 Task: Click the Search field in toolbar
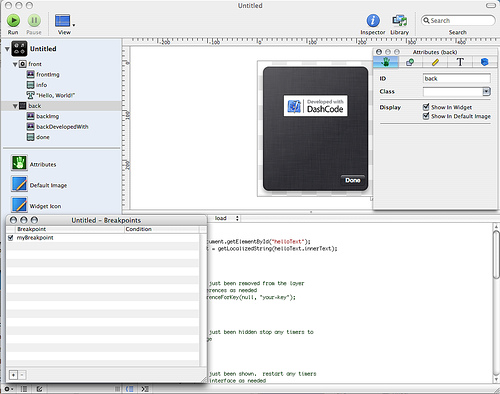(458, 20)
